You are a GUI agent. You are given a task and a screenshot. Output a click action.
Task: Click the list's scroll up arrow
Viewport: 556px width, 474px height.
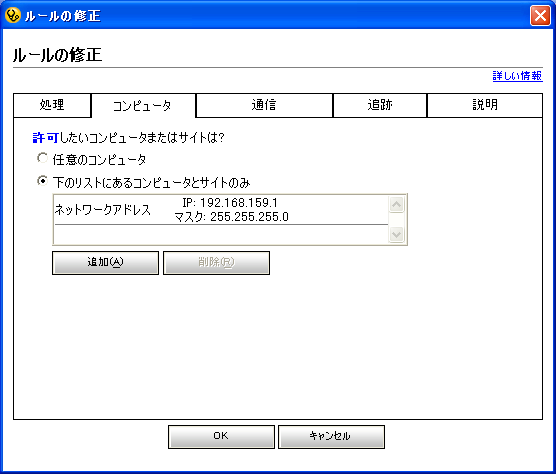[396, 205]
